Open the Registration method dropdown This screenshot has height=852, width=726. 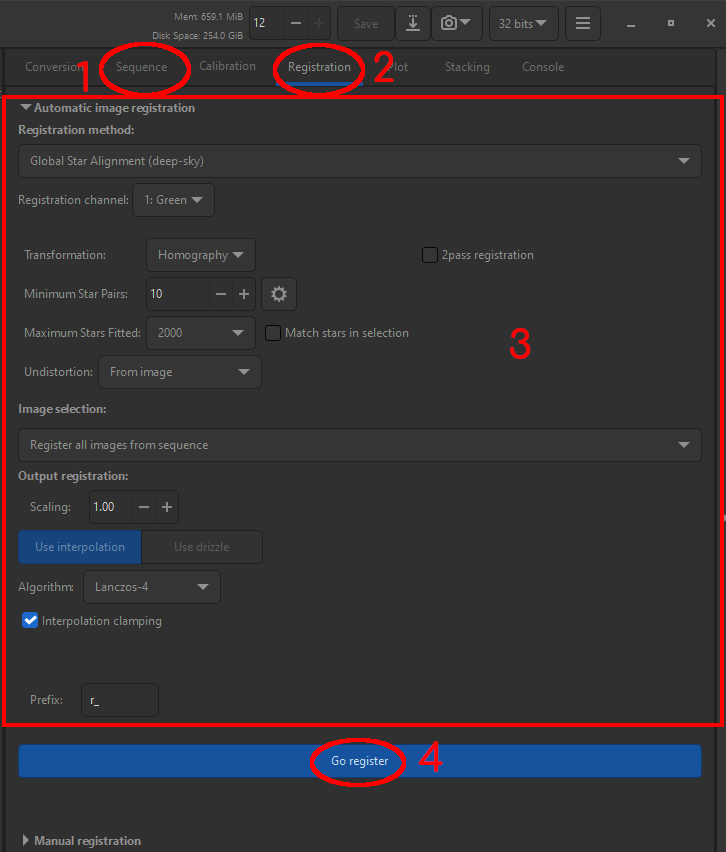(x=359, y=160)
